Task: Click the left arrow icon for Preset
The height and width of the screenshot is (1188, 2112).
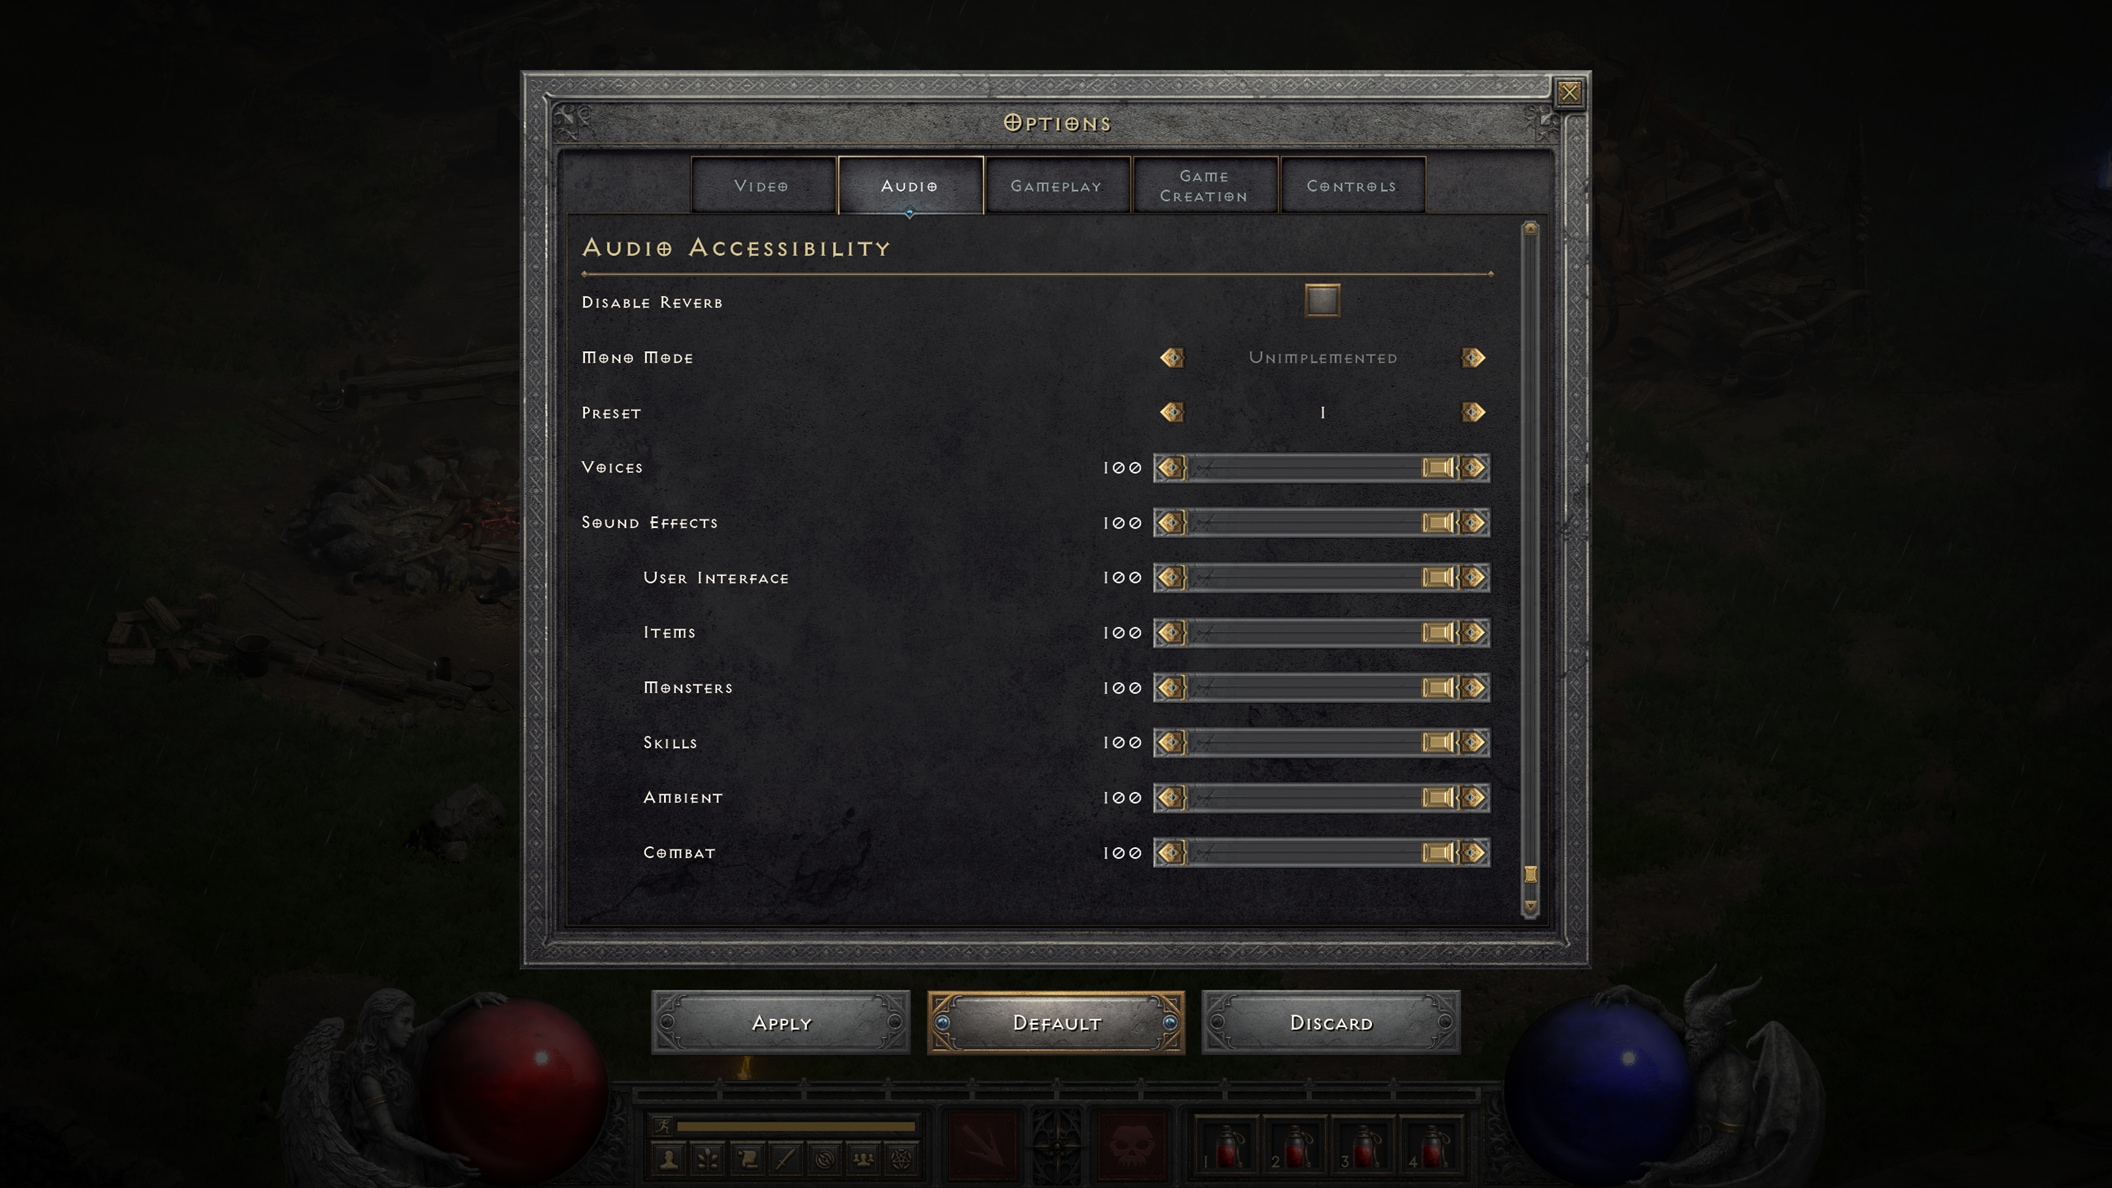Action: pyautogui.click(x=1171, y=412)
